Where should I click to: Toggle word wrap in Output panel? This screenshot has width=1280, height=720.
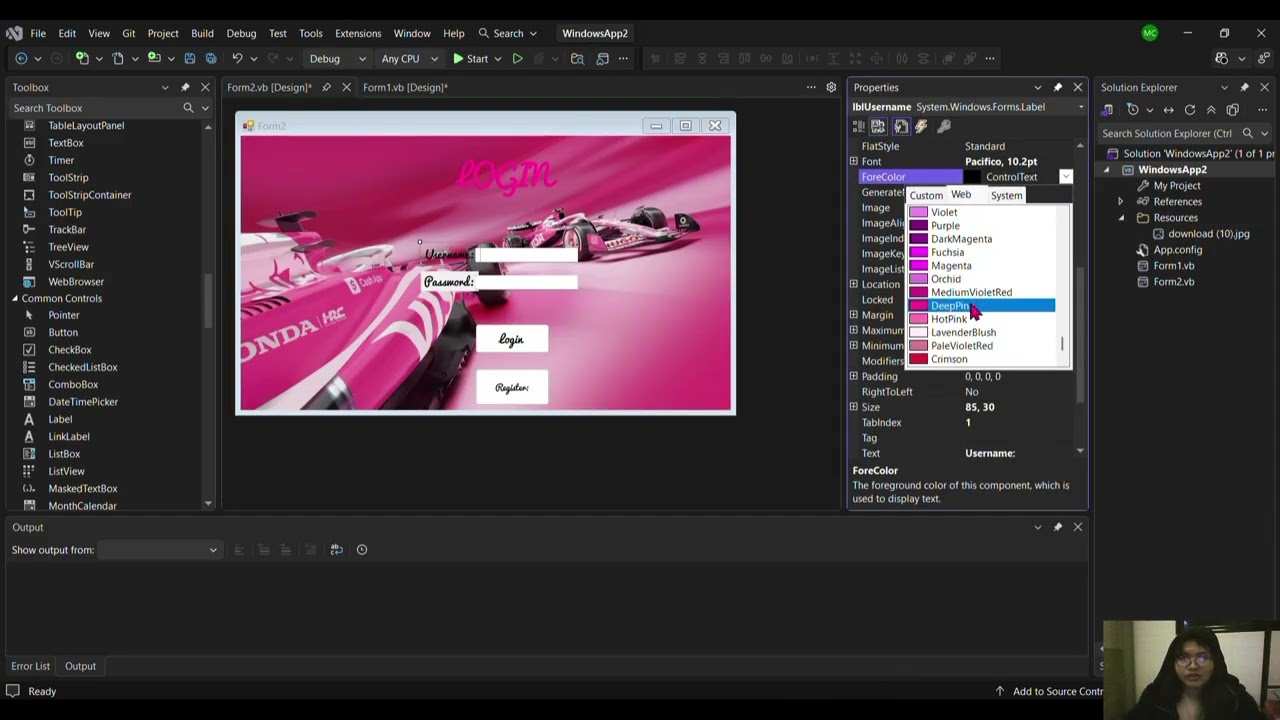[x=336, y=549]
